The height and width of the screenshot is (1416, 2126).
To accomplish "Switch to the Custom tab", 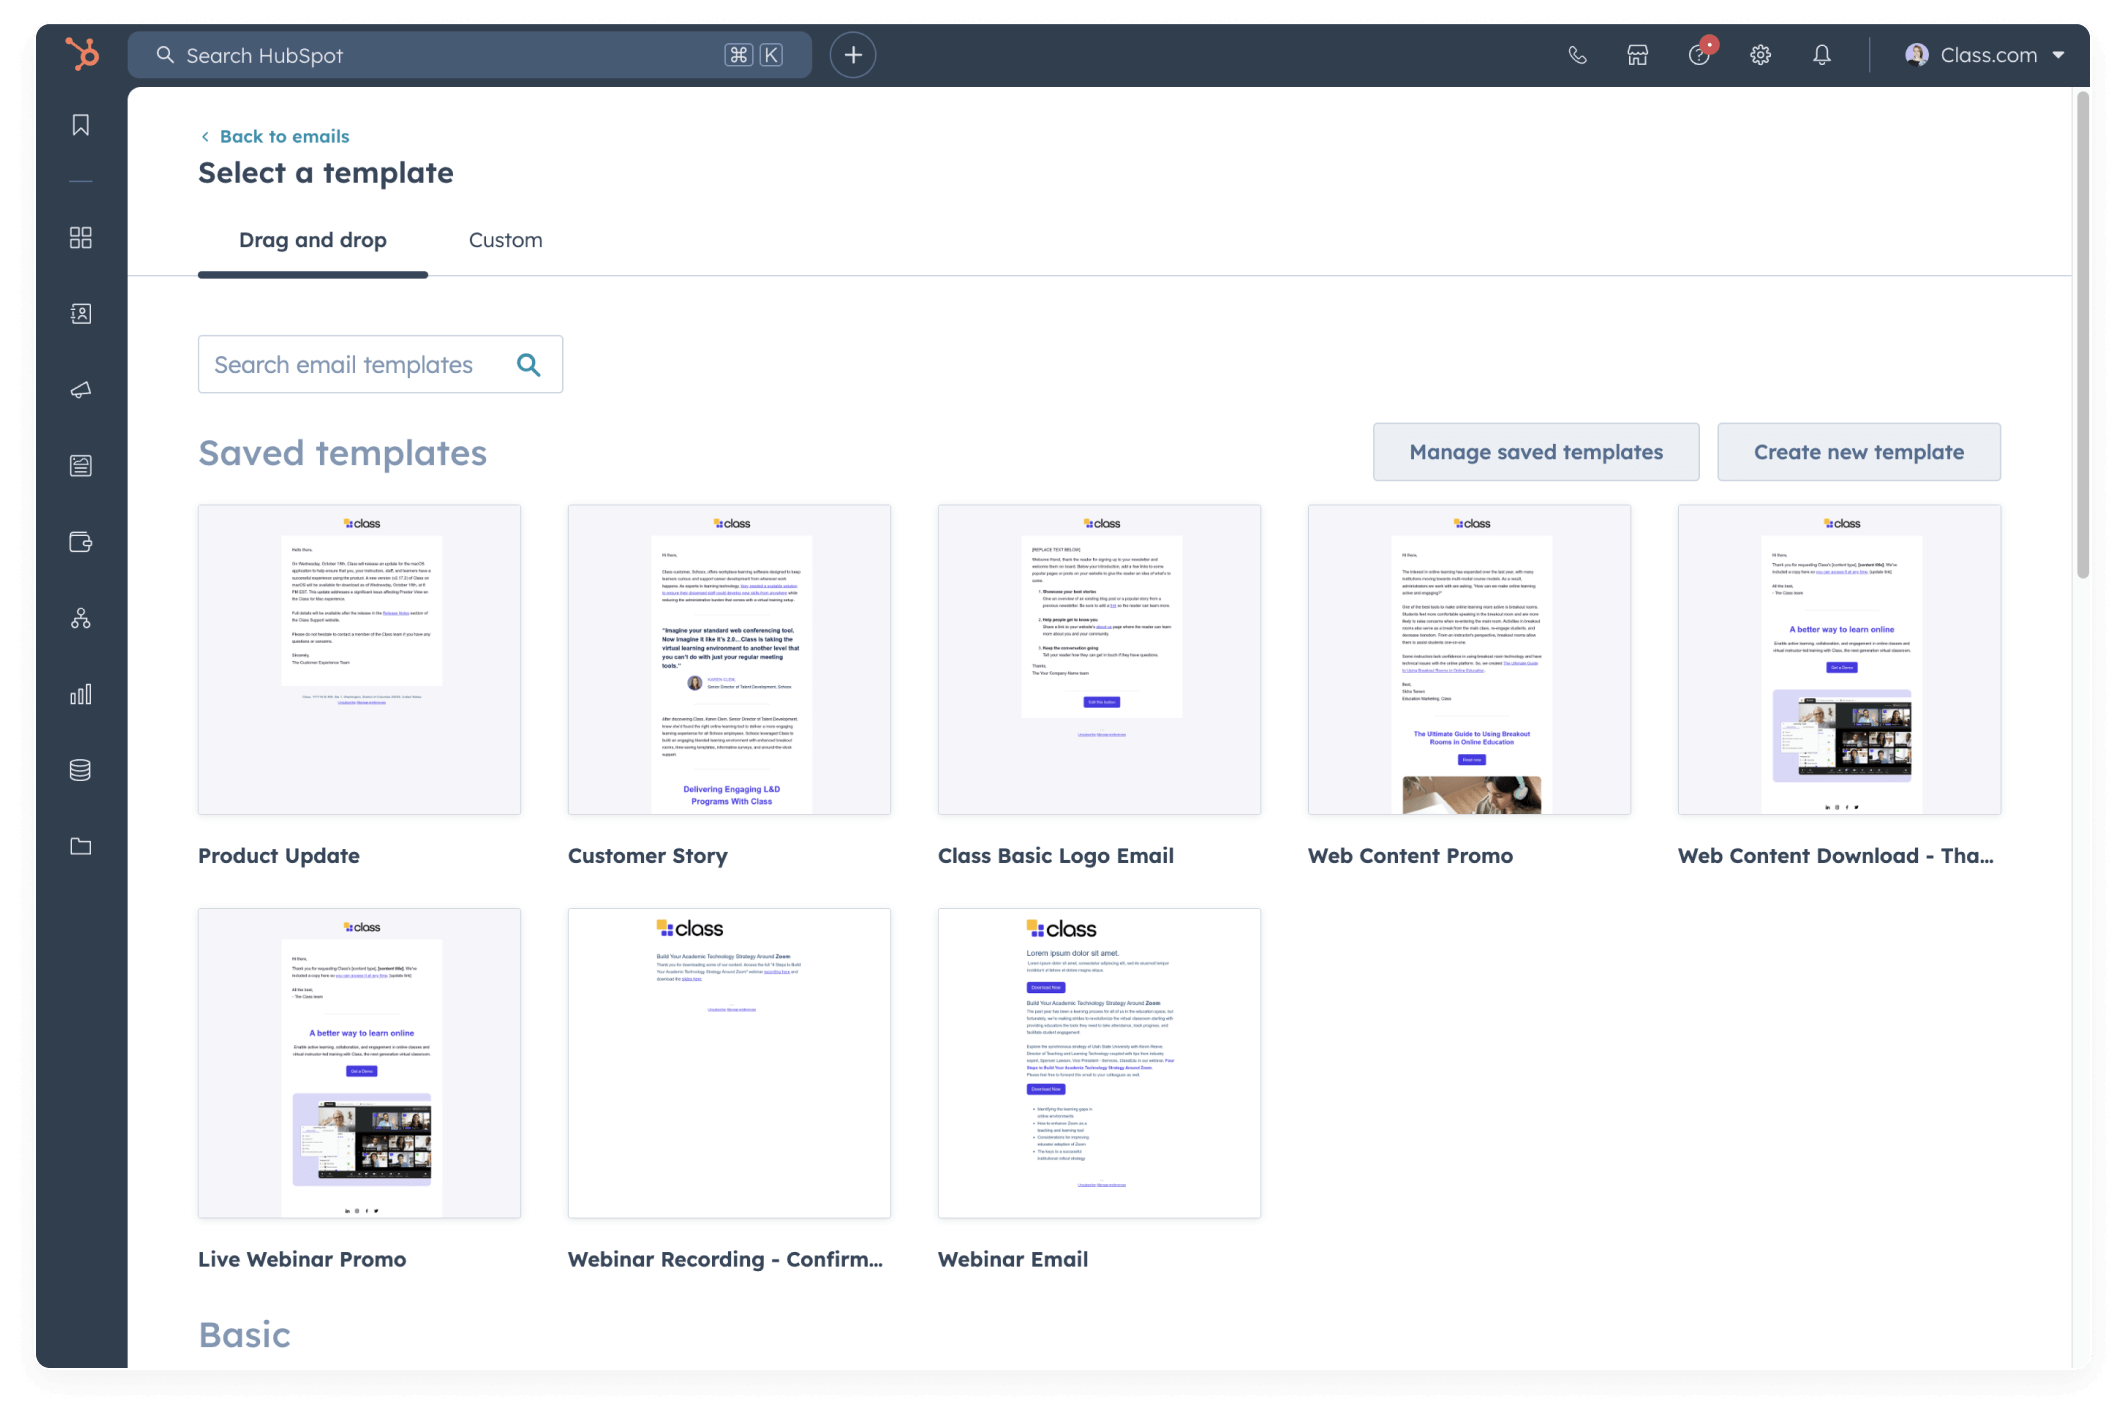I will [x=505, y=240].
